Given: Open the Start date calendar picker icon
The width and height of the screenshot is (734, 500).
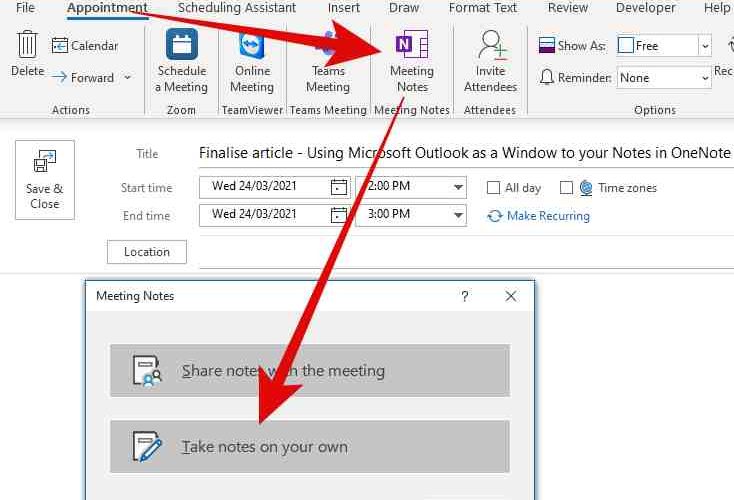Looking at the screenshot, I should click(x=338, y=187).
